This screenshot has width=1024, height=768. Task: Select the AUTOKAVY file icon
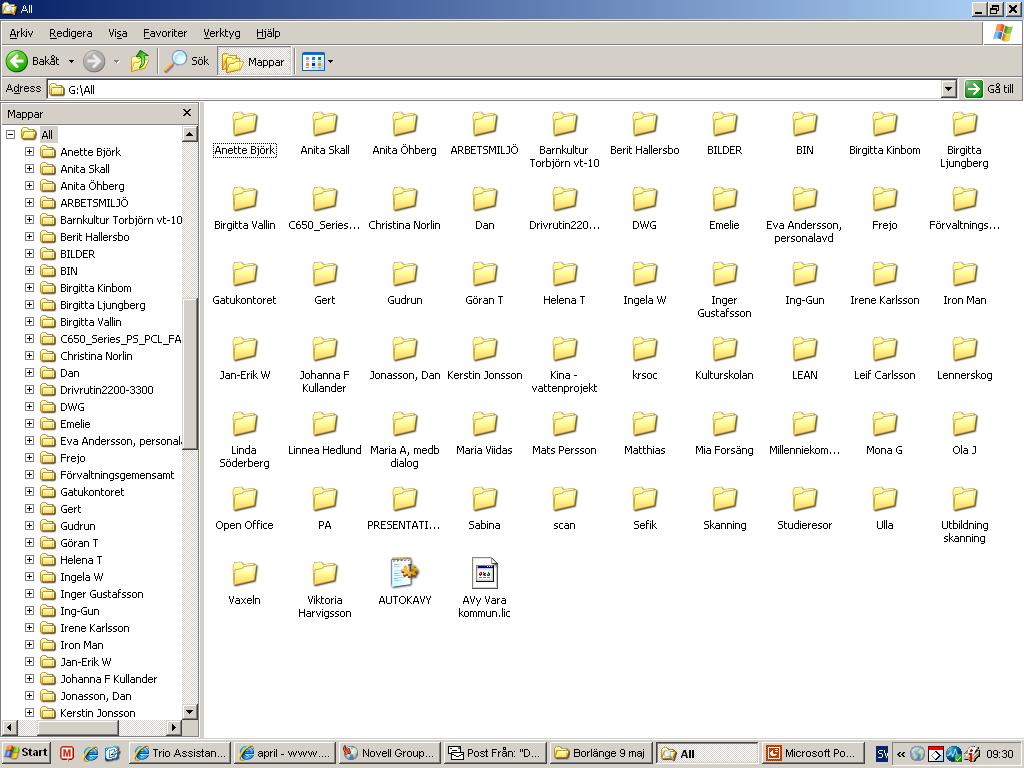[404, 573]
